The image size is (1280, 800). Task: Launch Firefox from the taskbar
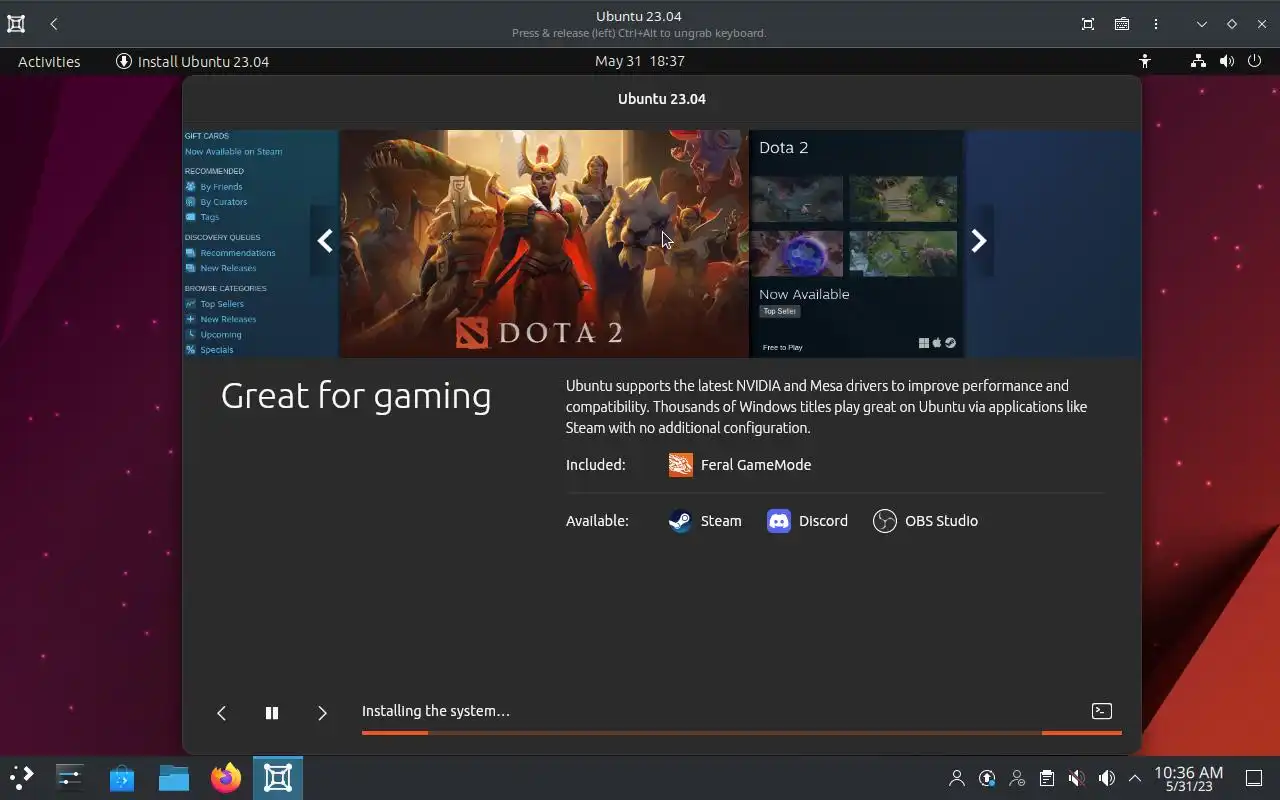pyautogui.click(x=226, y=777)
